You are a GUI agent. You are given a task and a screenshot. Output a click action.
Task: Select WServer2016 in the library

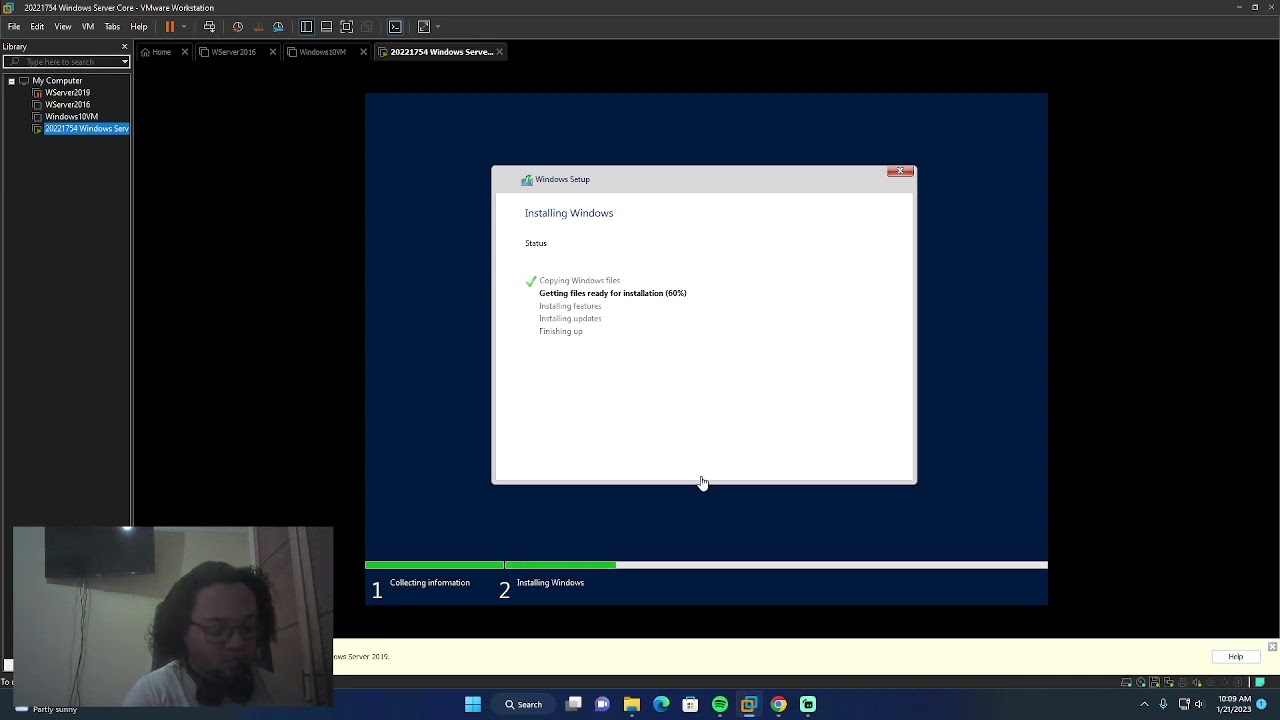(67, 105)
